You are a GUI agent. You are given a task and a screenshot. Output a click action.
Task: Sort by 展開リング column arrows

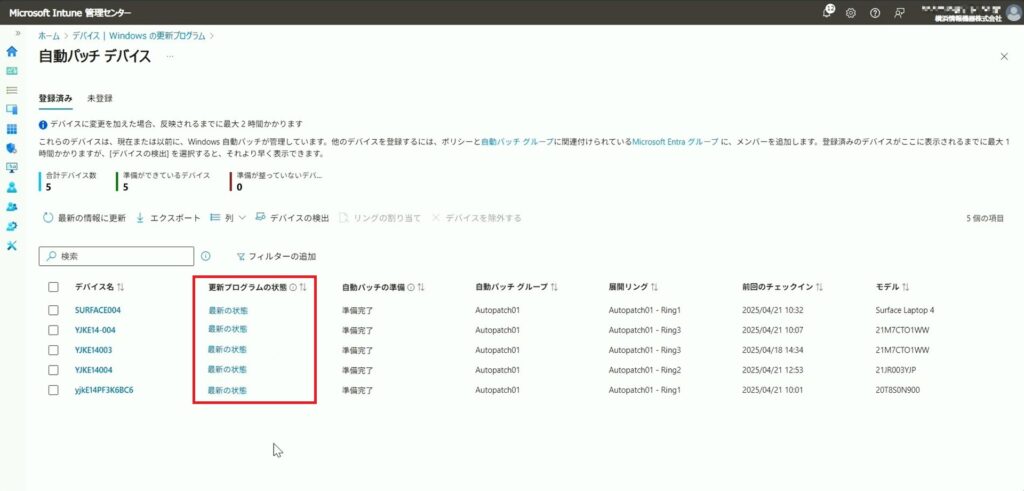pyautogui.click(x=654, y=287)
